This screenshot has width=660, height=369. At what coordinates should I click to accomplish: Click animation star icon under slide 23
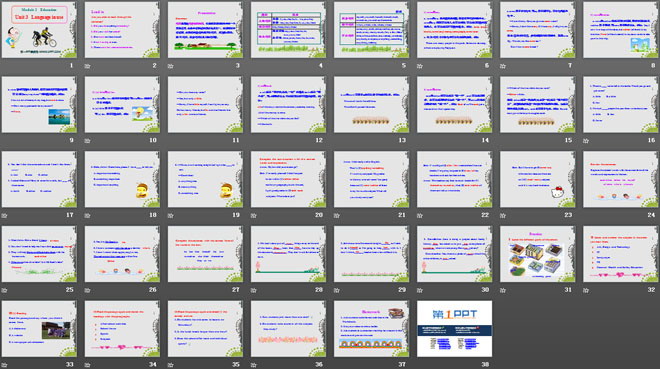pyautogui.click(x=503, y=215)
